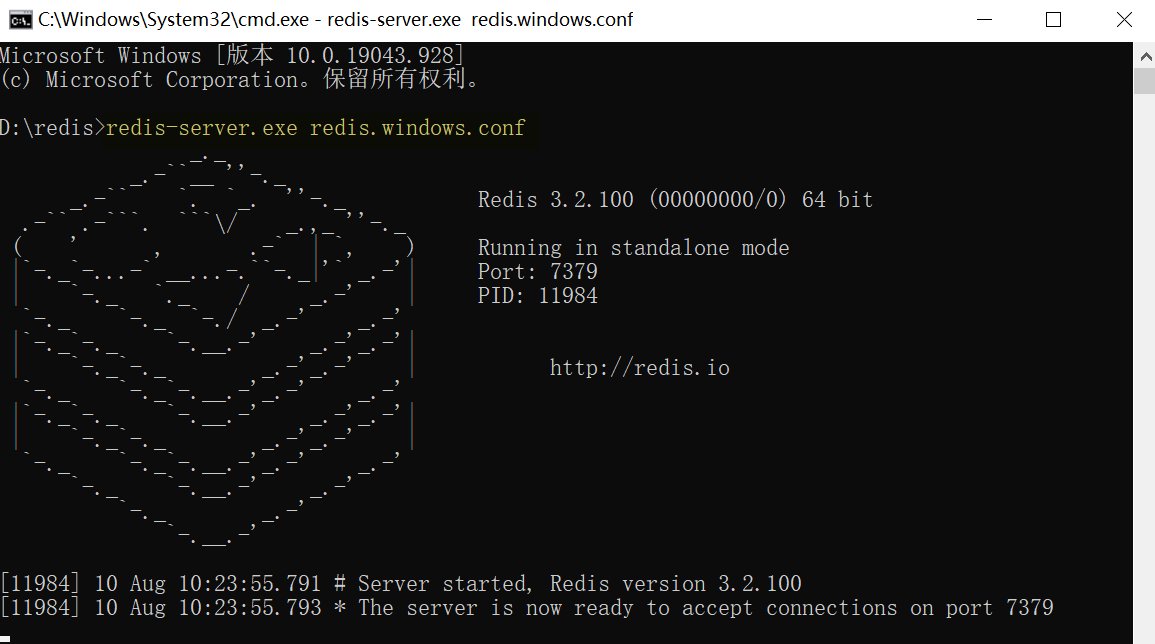Image resolution: width=1155 pixels, height=644 pixels.
Task: Click the "Port: 7379" line
Action: coord(537,272)
